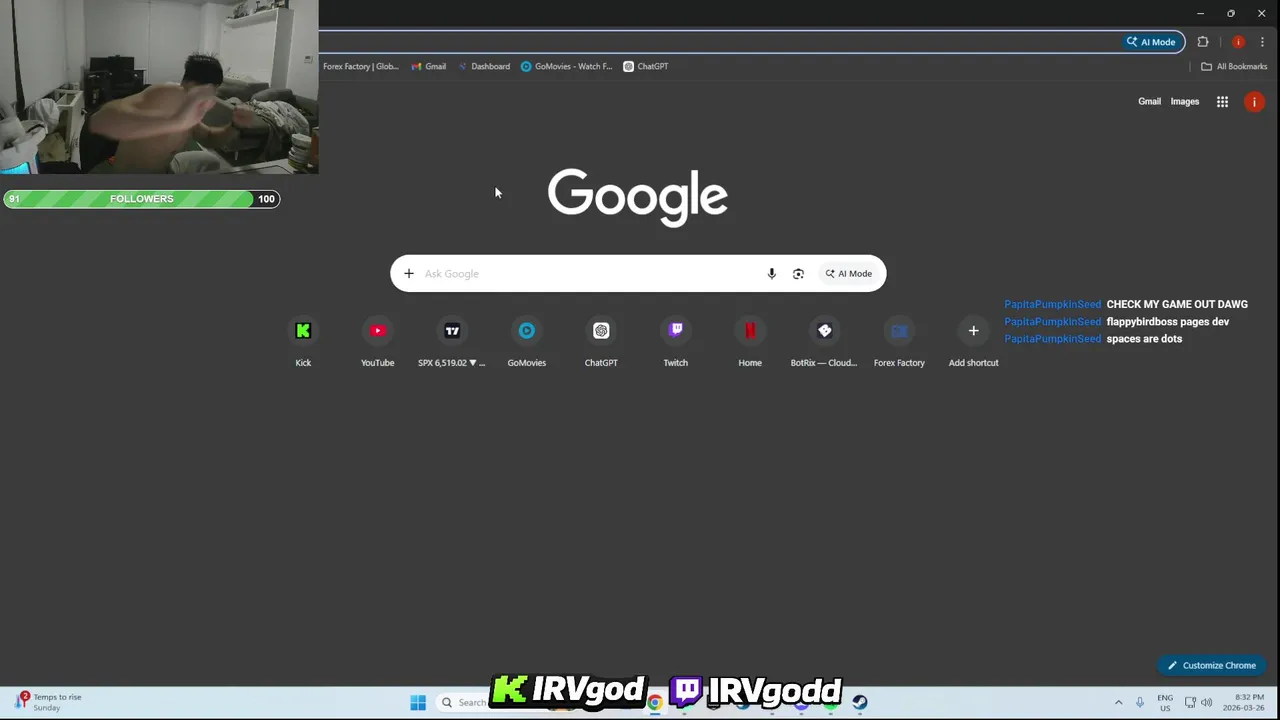Open the SPX TradingView shortcut tile
Image resolution: width=1280 pixels, height=720 pixels.
click(x=452, y=342)
